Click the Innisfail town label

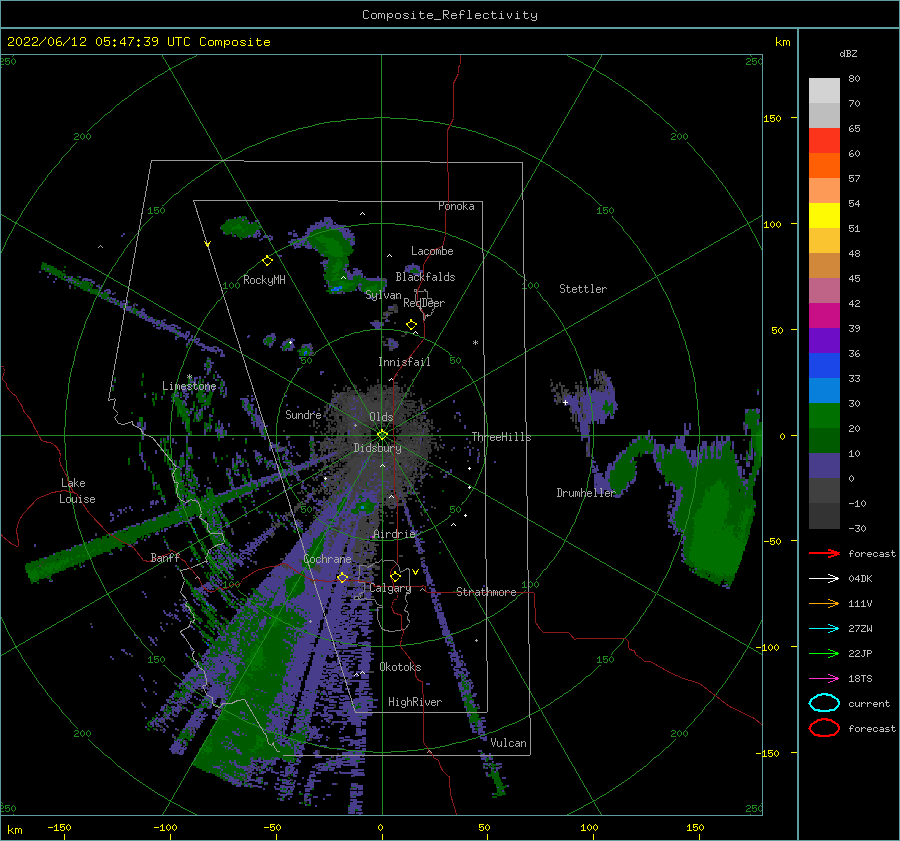click(x=404, y=362)
